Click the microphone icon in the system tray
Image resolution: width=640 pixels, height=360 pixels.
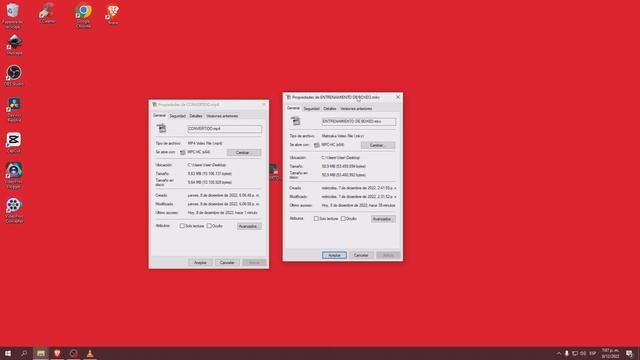567,353
